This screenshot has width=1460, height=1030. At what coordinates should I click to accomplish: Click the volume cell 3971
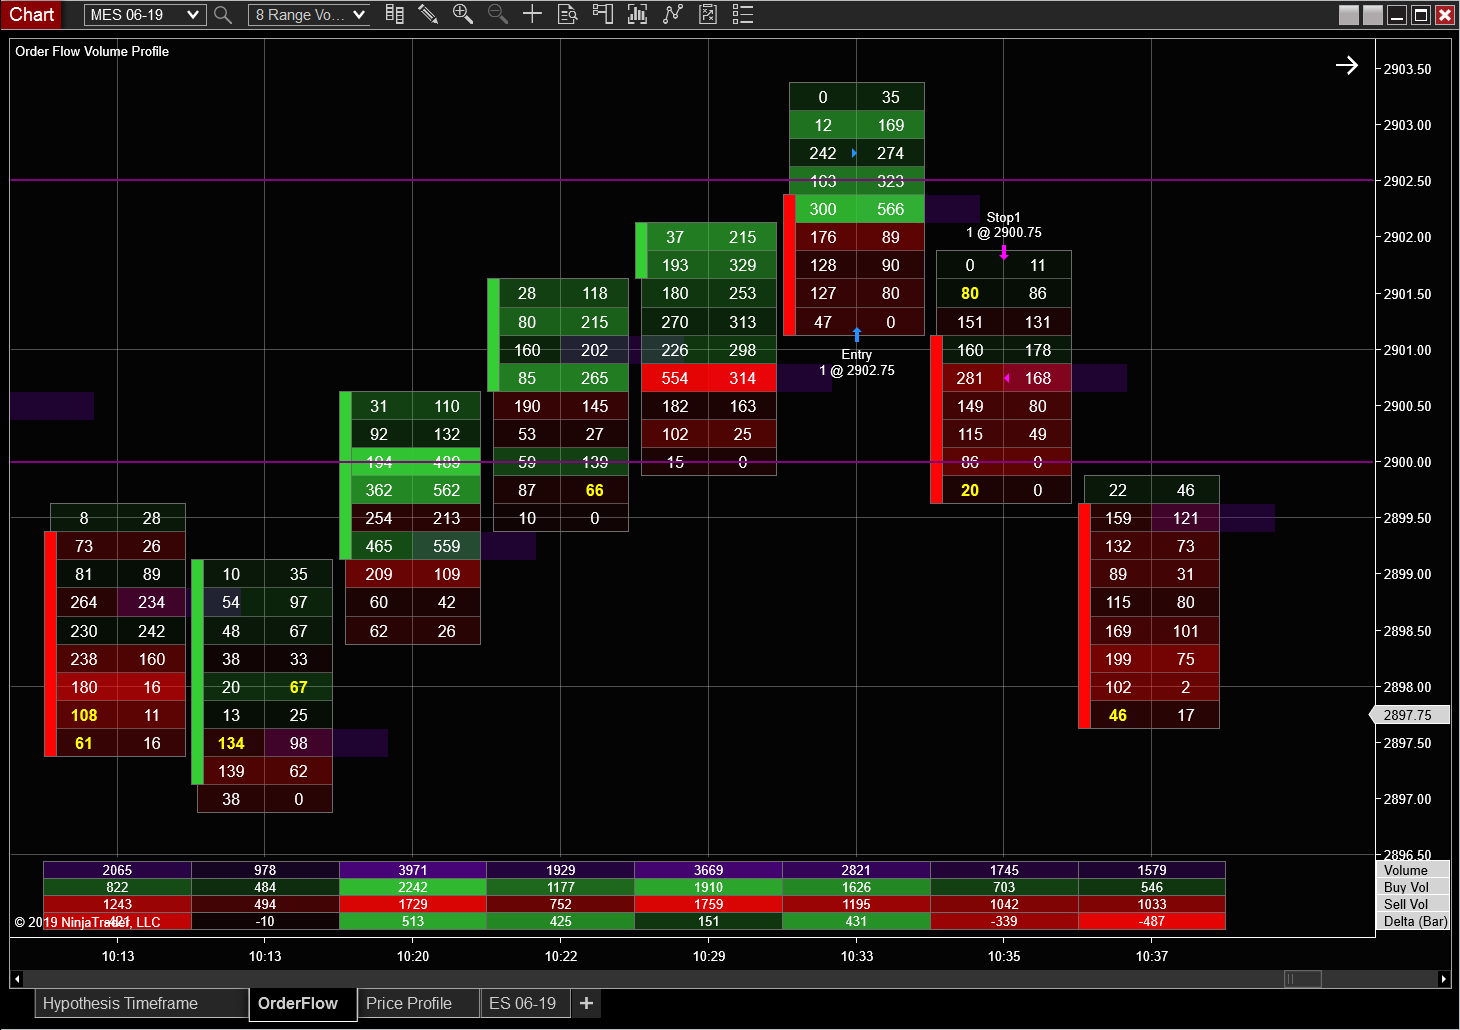click(413, 870)
